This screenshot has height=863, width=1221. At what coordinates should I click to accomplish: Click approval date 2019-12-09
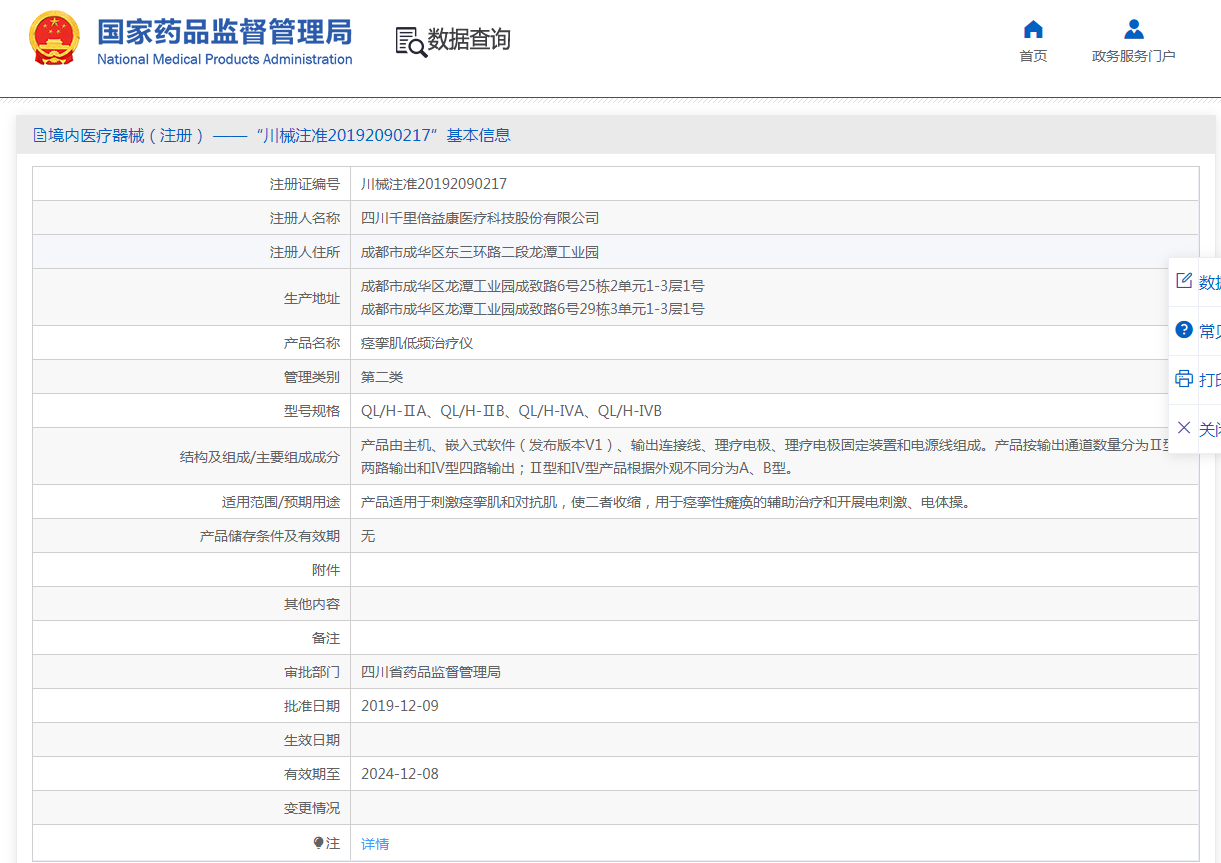pyautogui.click(x=400, y=706)
